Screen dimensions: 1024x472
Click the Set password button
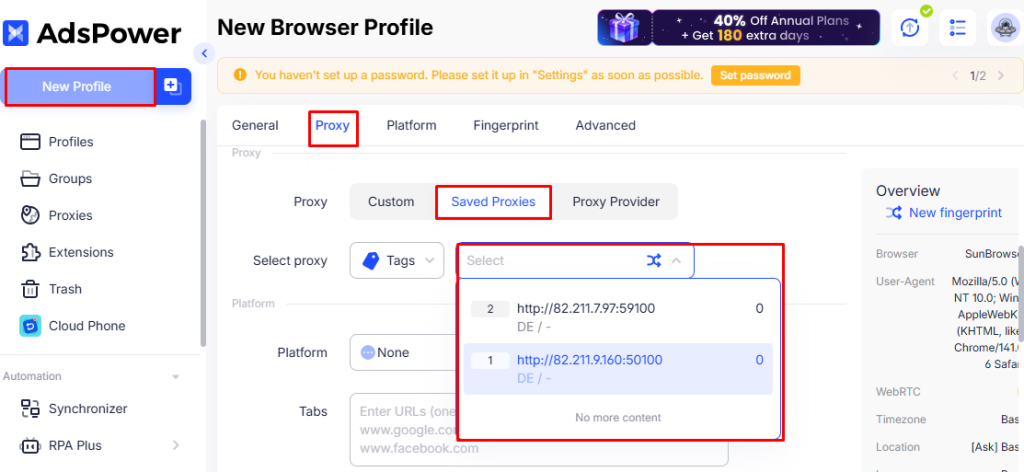756,75
